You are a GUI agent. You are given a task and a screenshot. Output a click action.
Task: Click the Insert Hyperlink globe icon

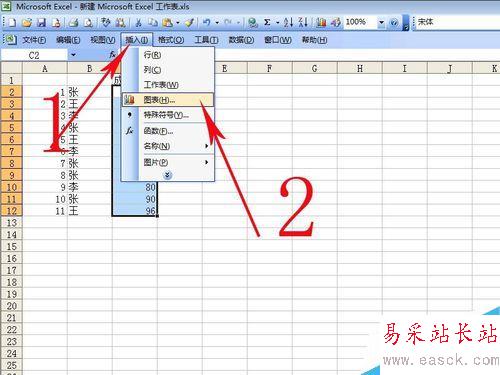pyautogui.click(x=253, y=22)
